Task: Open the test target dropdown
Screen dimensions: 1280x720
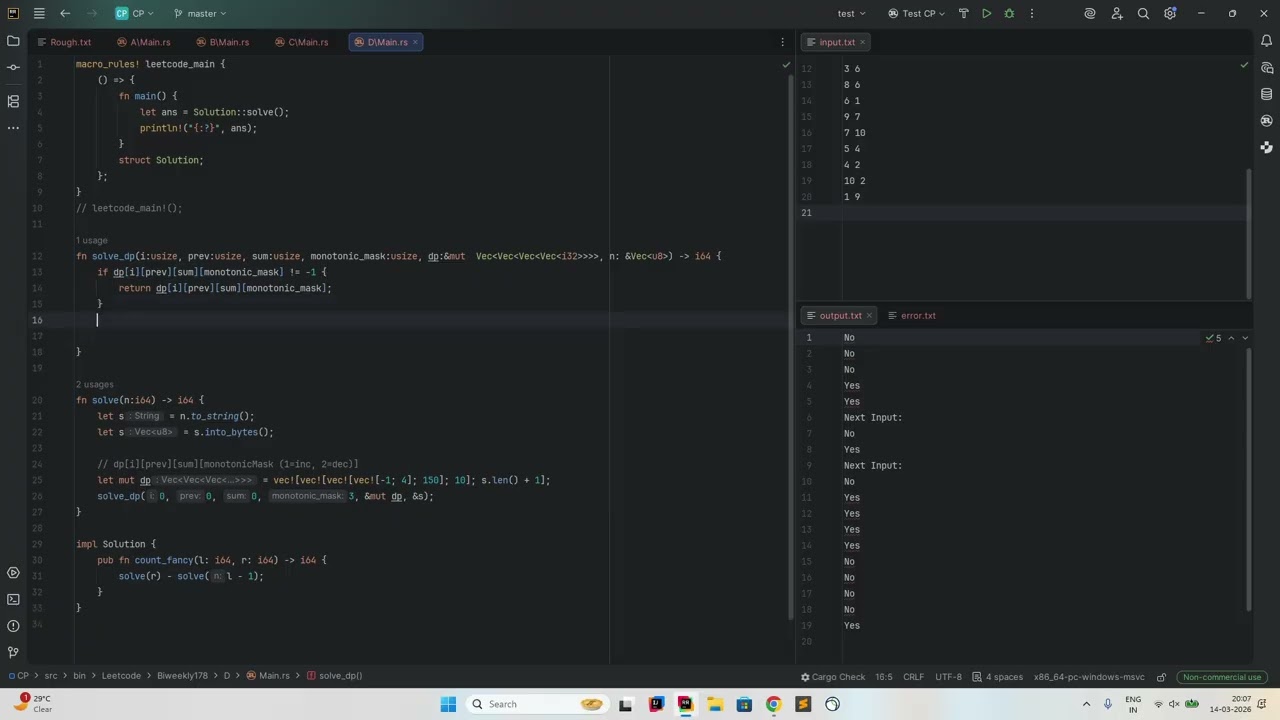Action: (x=851, y=14)
